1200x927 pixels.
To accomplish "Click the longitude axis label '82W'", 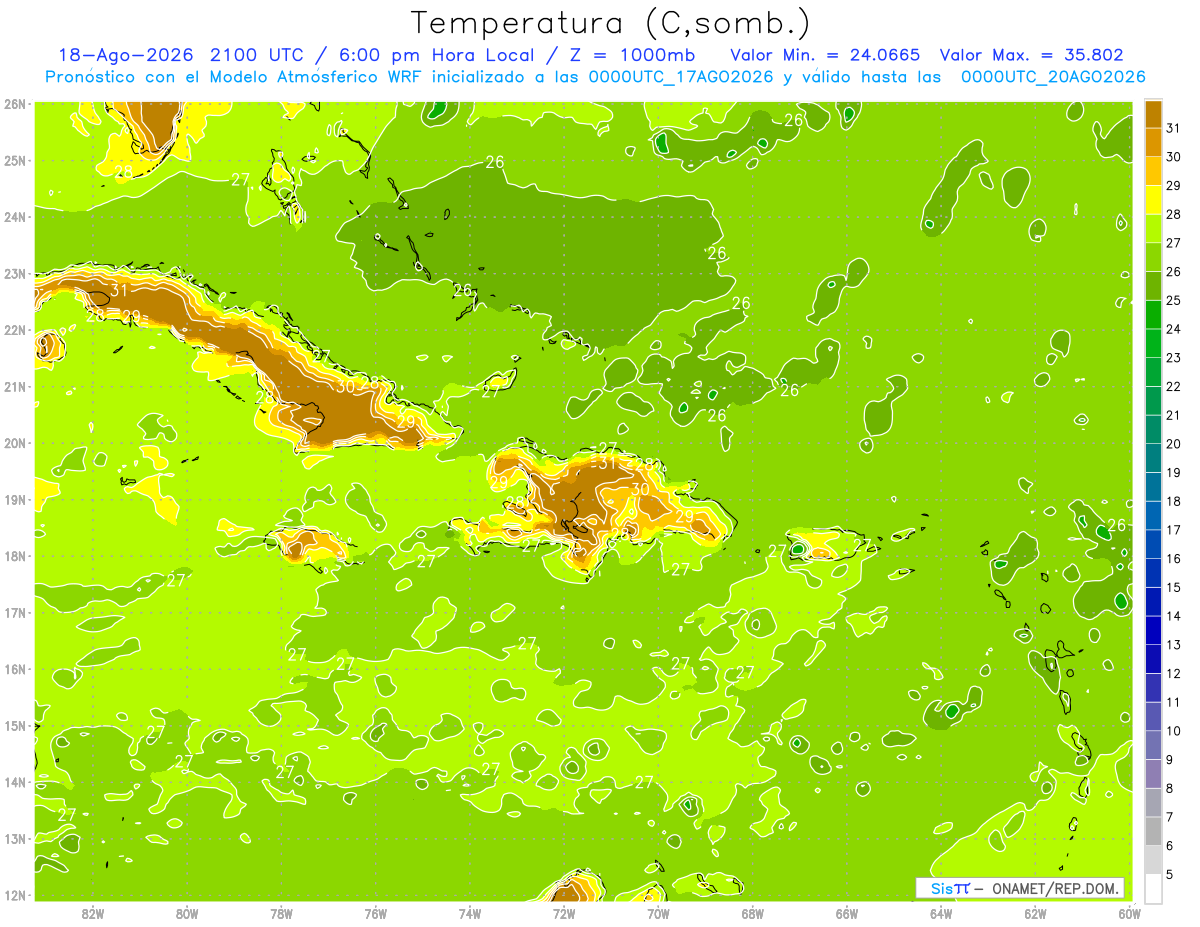I will tap(93, 913).
